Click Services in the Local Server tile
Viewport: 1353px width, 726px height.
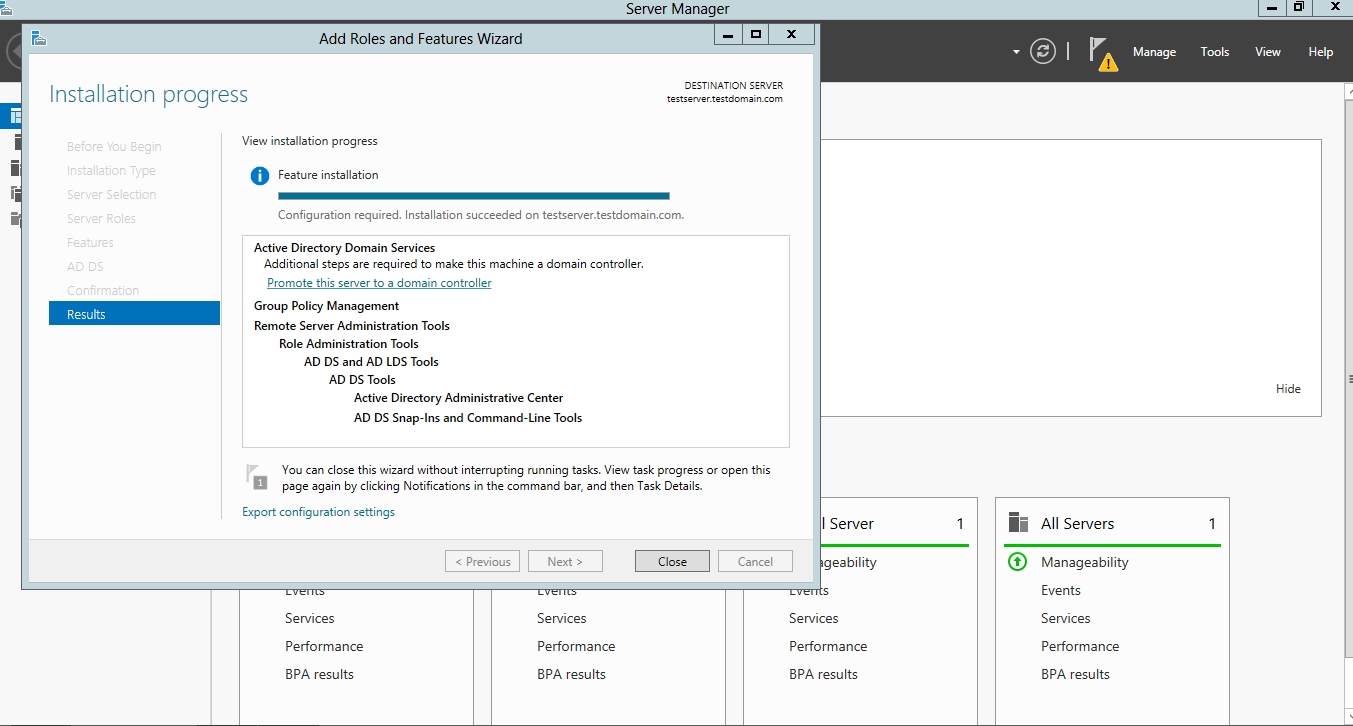pos(813,618)
